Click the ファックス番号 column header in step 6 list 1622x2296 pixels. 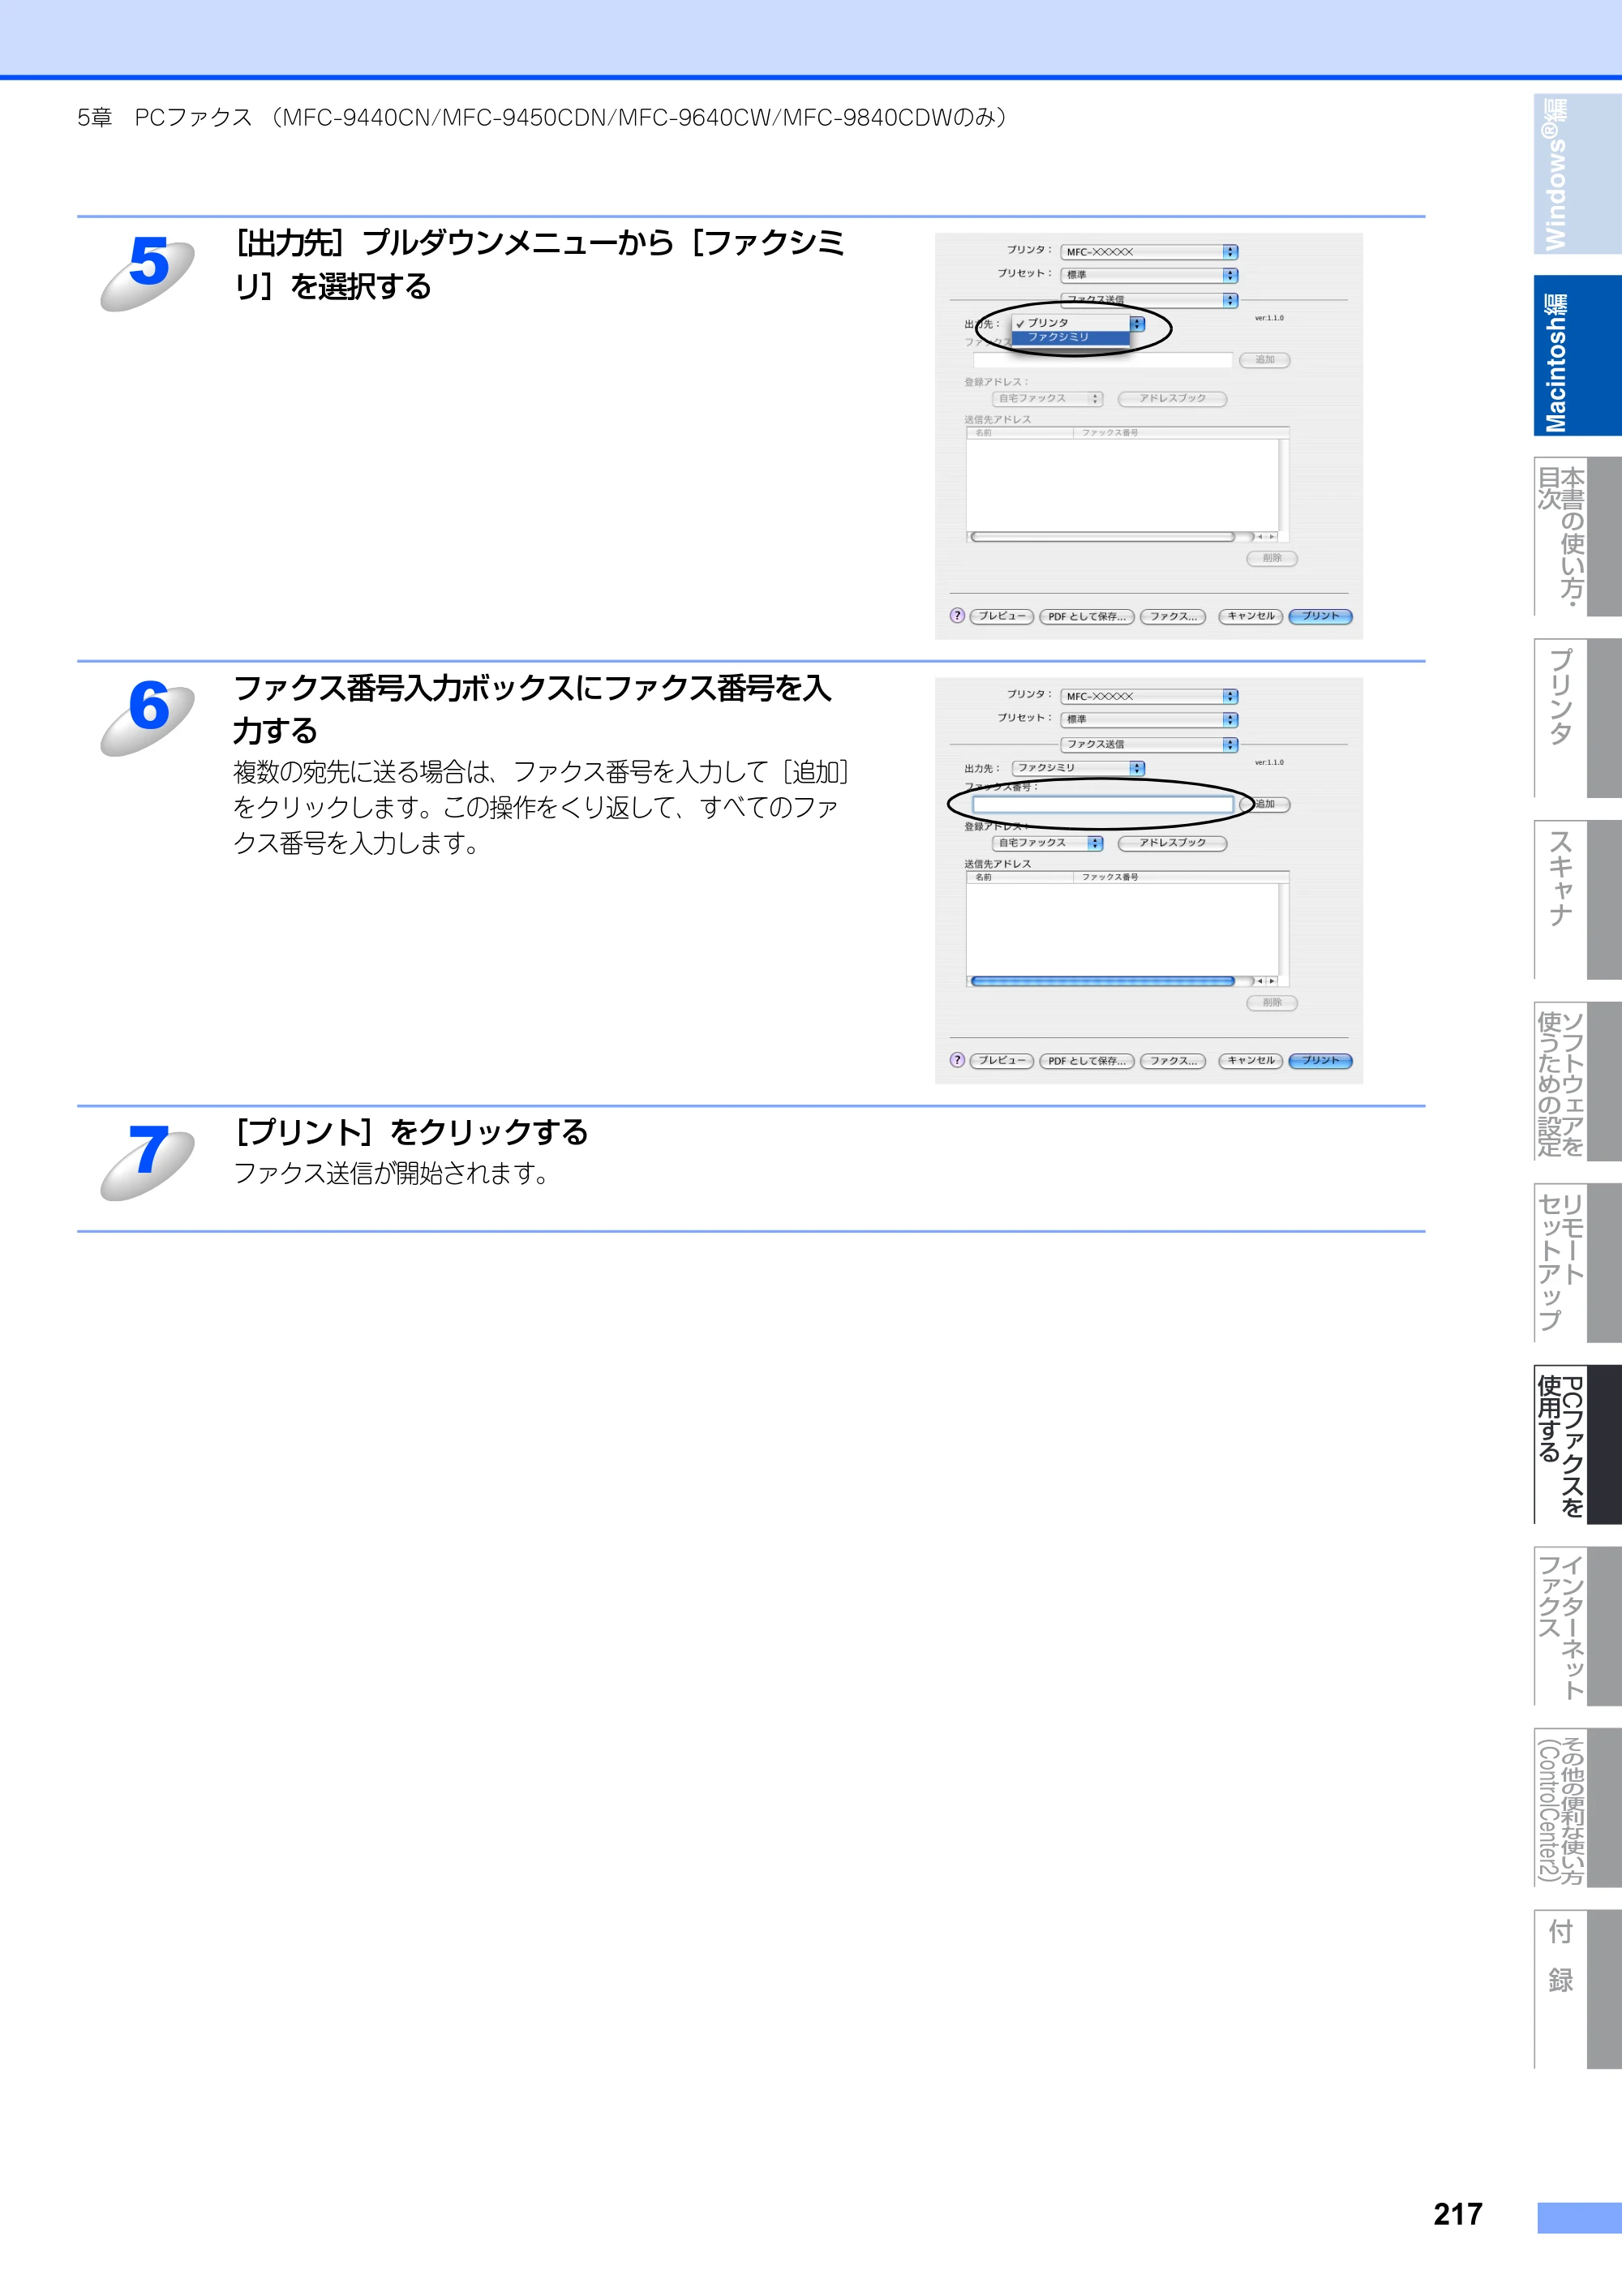[x=1180, y=877]
